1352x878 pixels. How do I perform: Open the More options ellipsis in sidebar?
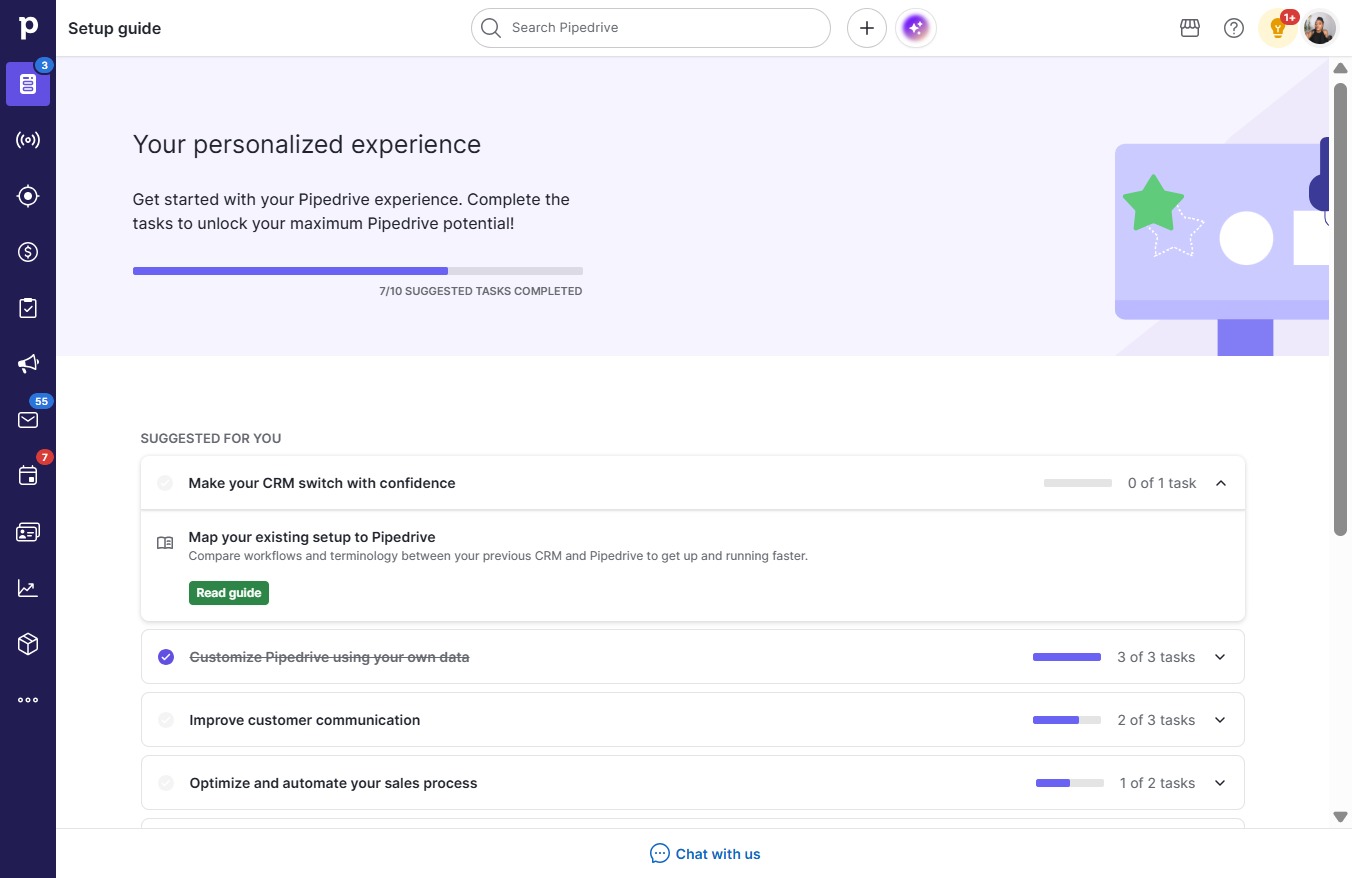tap(28, 700)
